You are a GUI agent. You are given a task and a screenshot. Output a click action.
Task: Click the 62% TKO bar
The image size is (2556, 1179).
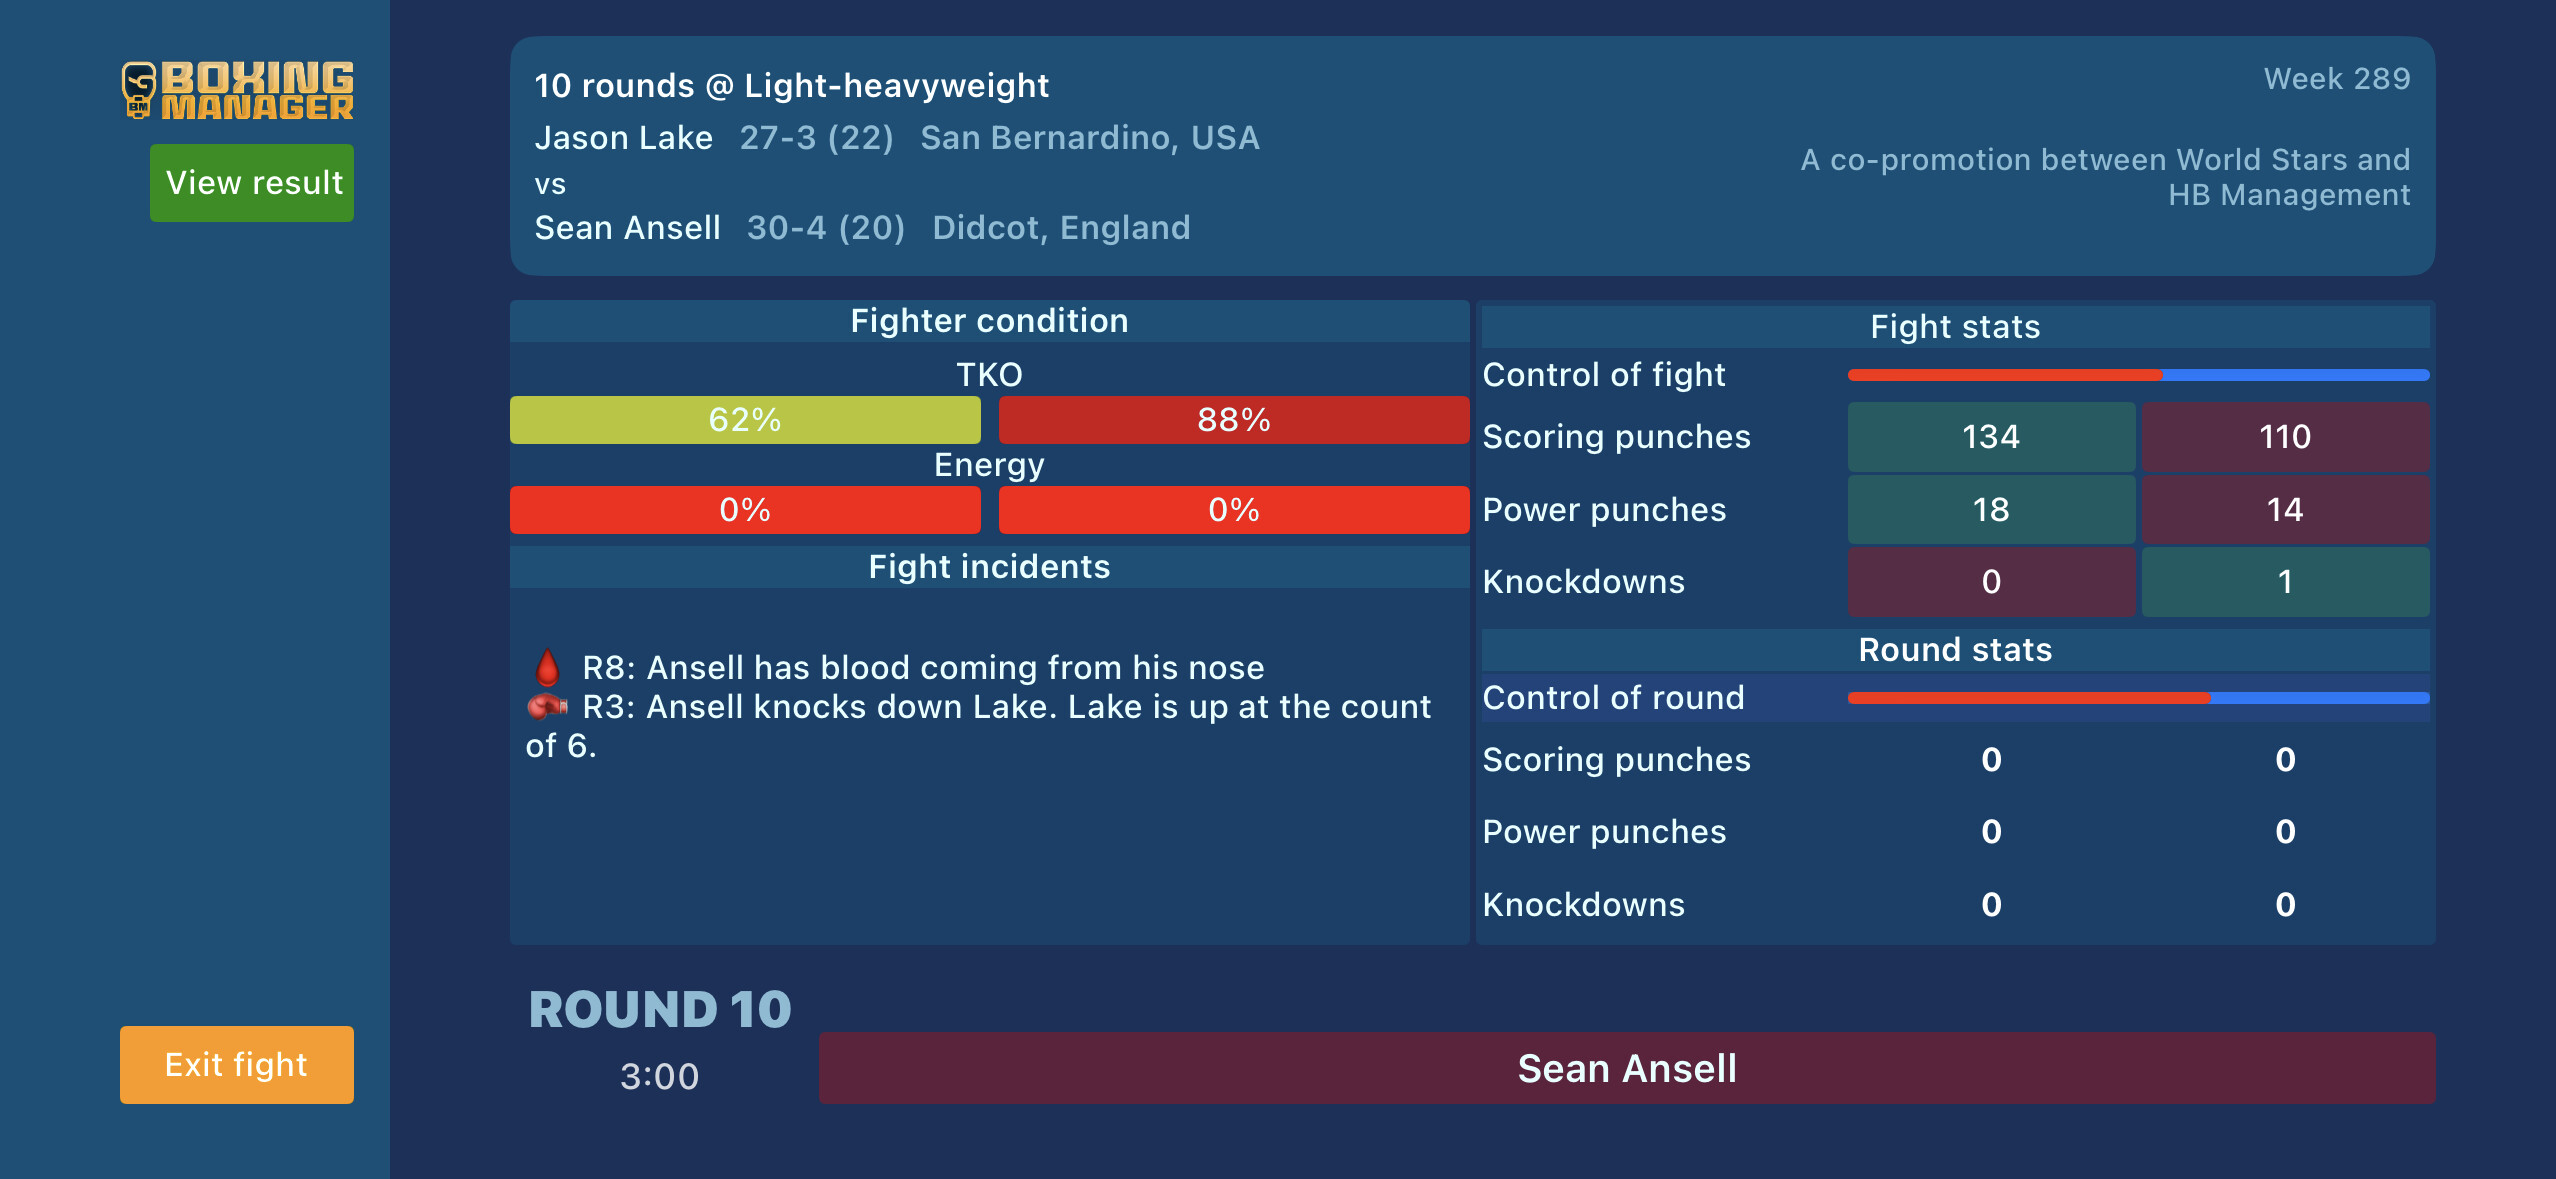(745, 420)
